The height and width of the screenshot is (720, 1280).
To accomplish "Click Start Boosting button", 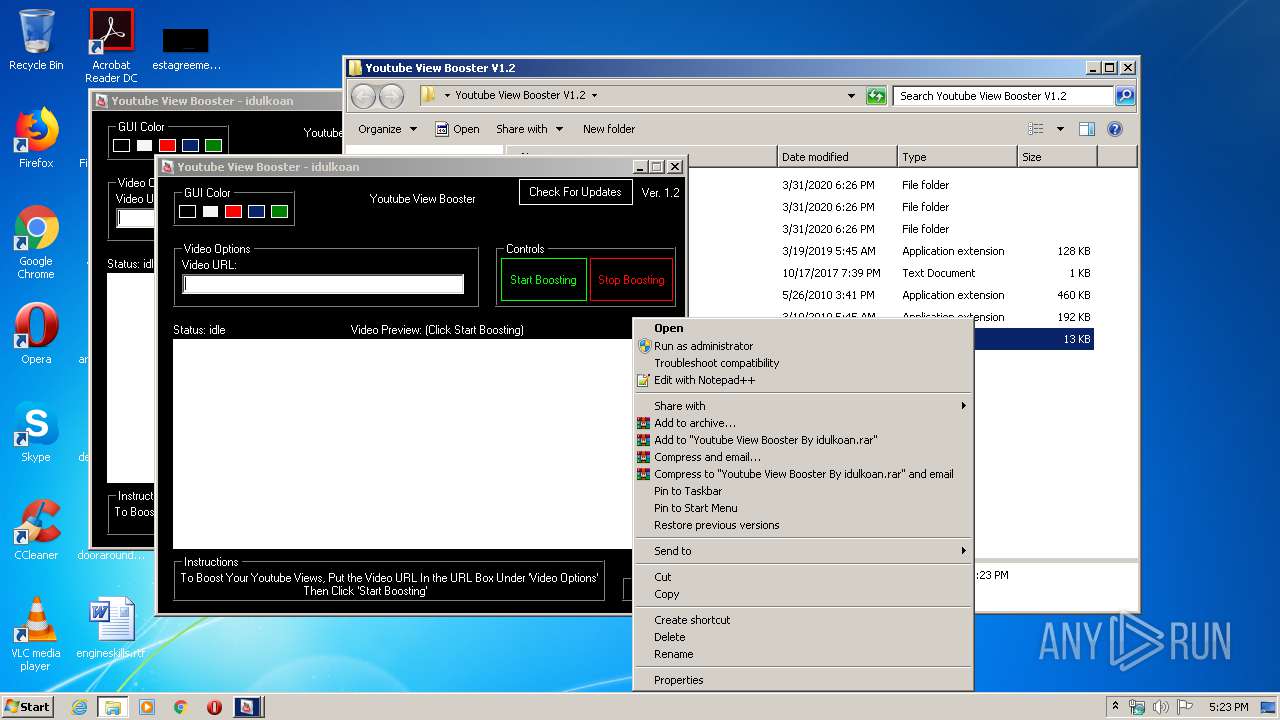I will (543, 280).
